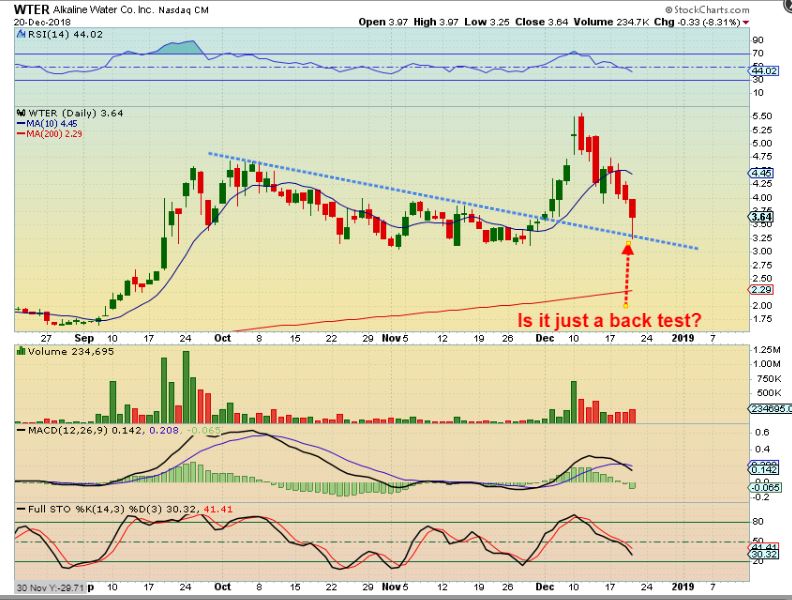This screenshot has width=792, height=600.
Task: Click the MA(200) 2.29 legend entry
Action: point(50,134)
